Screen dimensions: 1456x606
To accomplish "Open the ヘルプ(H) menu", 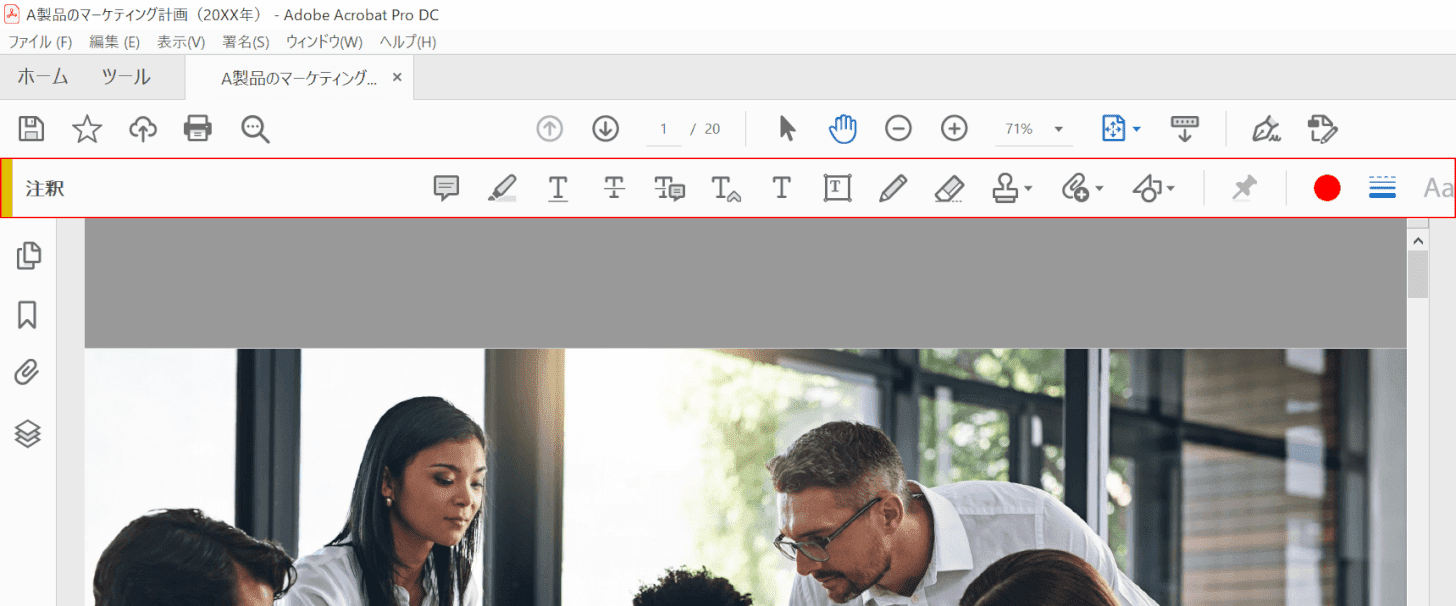I will (x=408, y=42).
